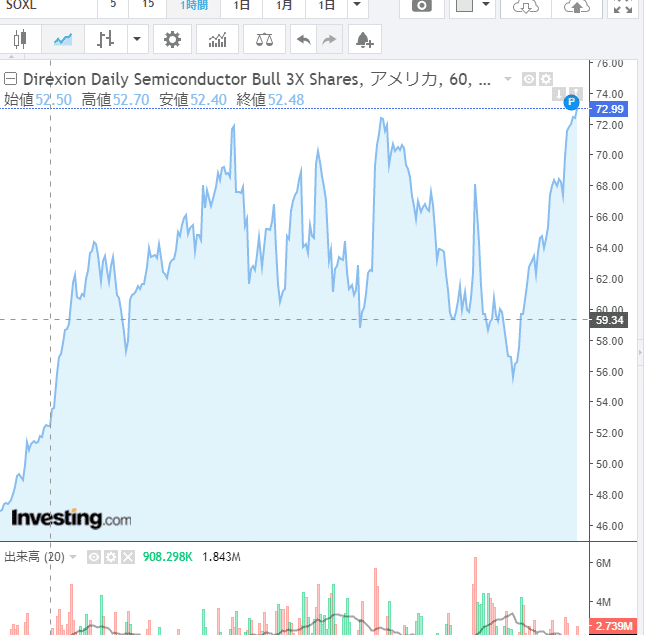Click the 安値 52.40 low value

pos(193,100)
